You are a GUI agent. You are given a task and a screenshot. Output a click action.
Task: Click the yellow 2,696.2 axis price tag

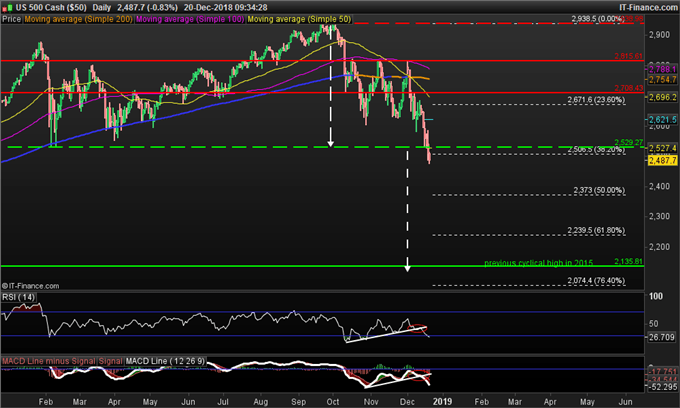point(662,97)
